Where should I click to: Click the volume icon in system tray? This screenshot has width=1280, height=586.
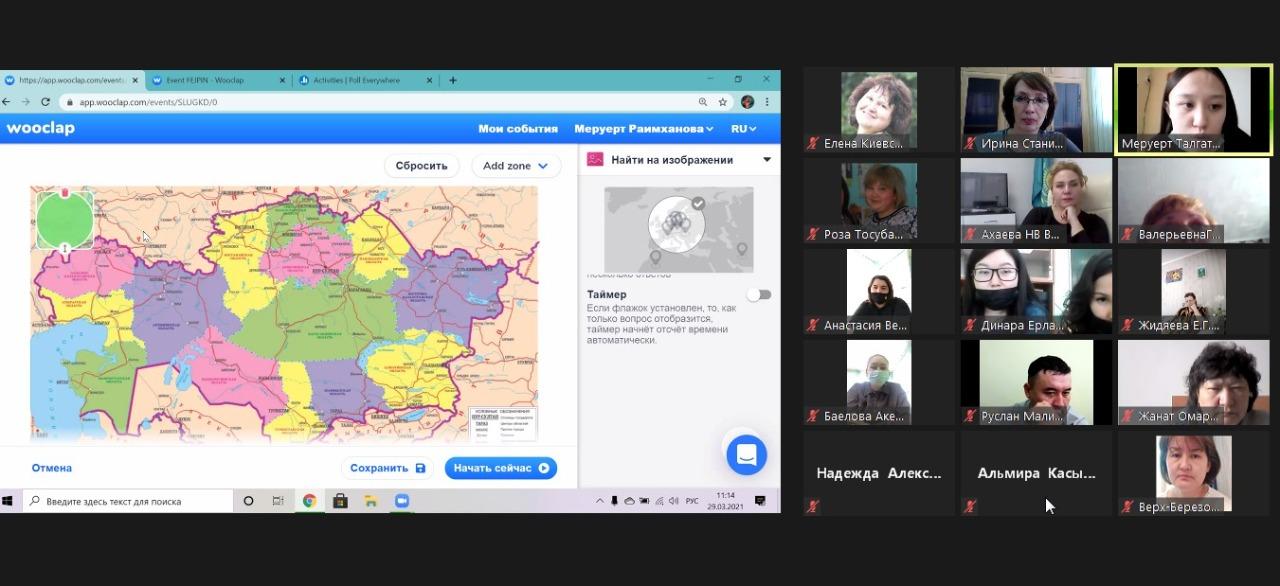coord(673,500)
